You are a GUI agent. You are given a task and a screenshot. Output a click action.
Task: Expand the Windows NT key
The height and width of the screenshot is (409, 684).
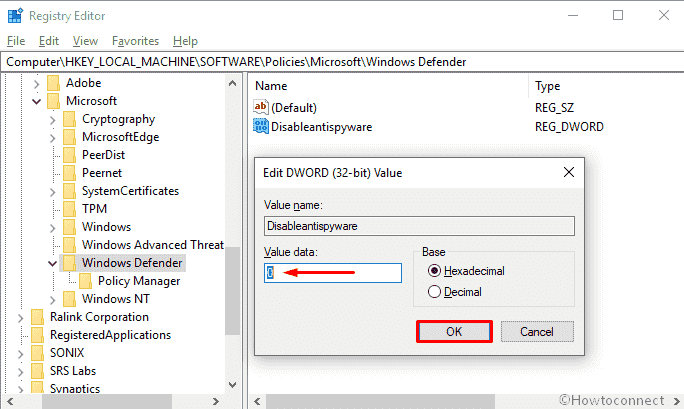click(53, 299)
